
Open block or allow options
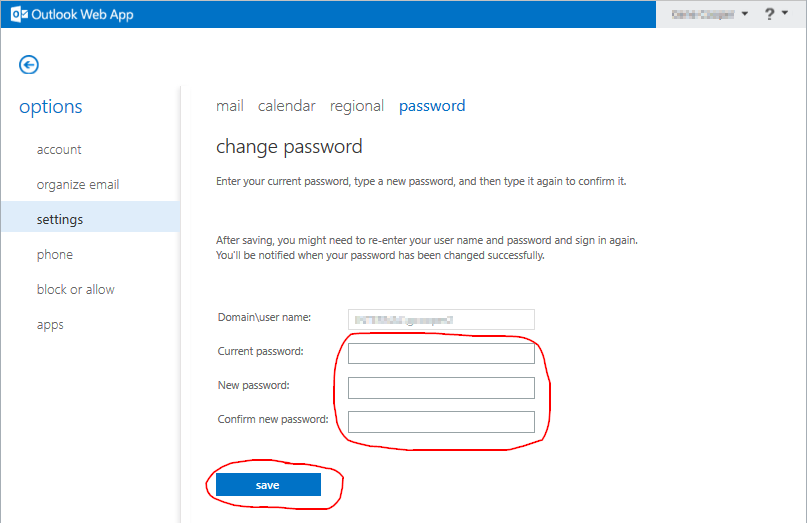point(76,290)
